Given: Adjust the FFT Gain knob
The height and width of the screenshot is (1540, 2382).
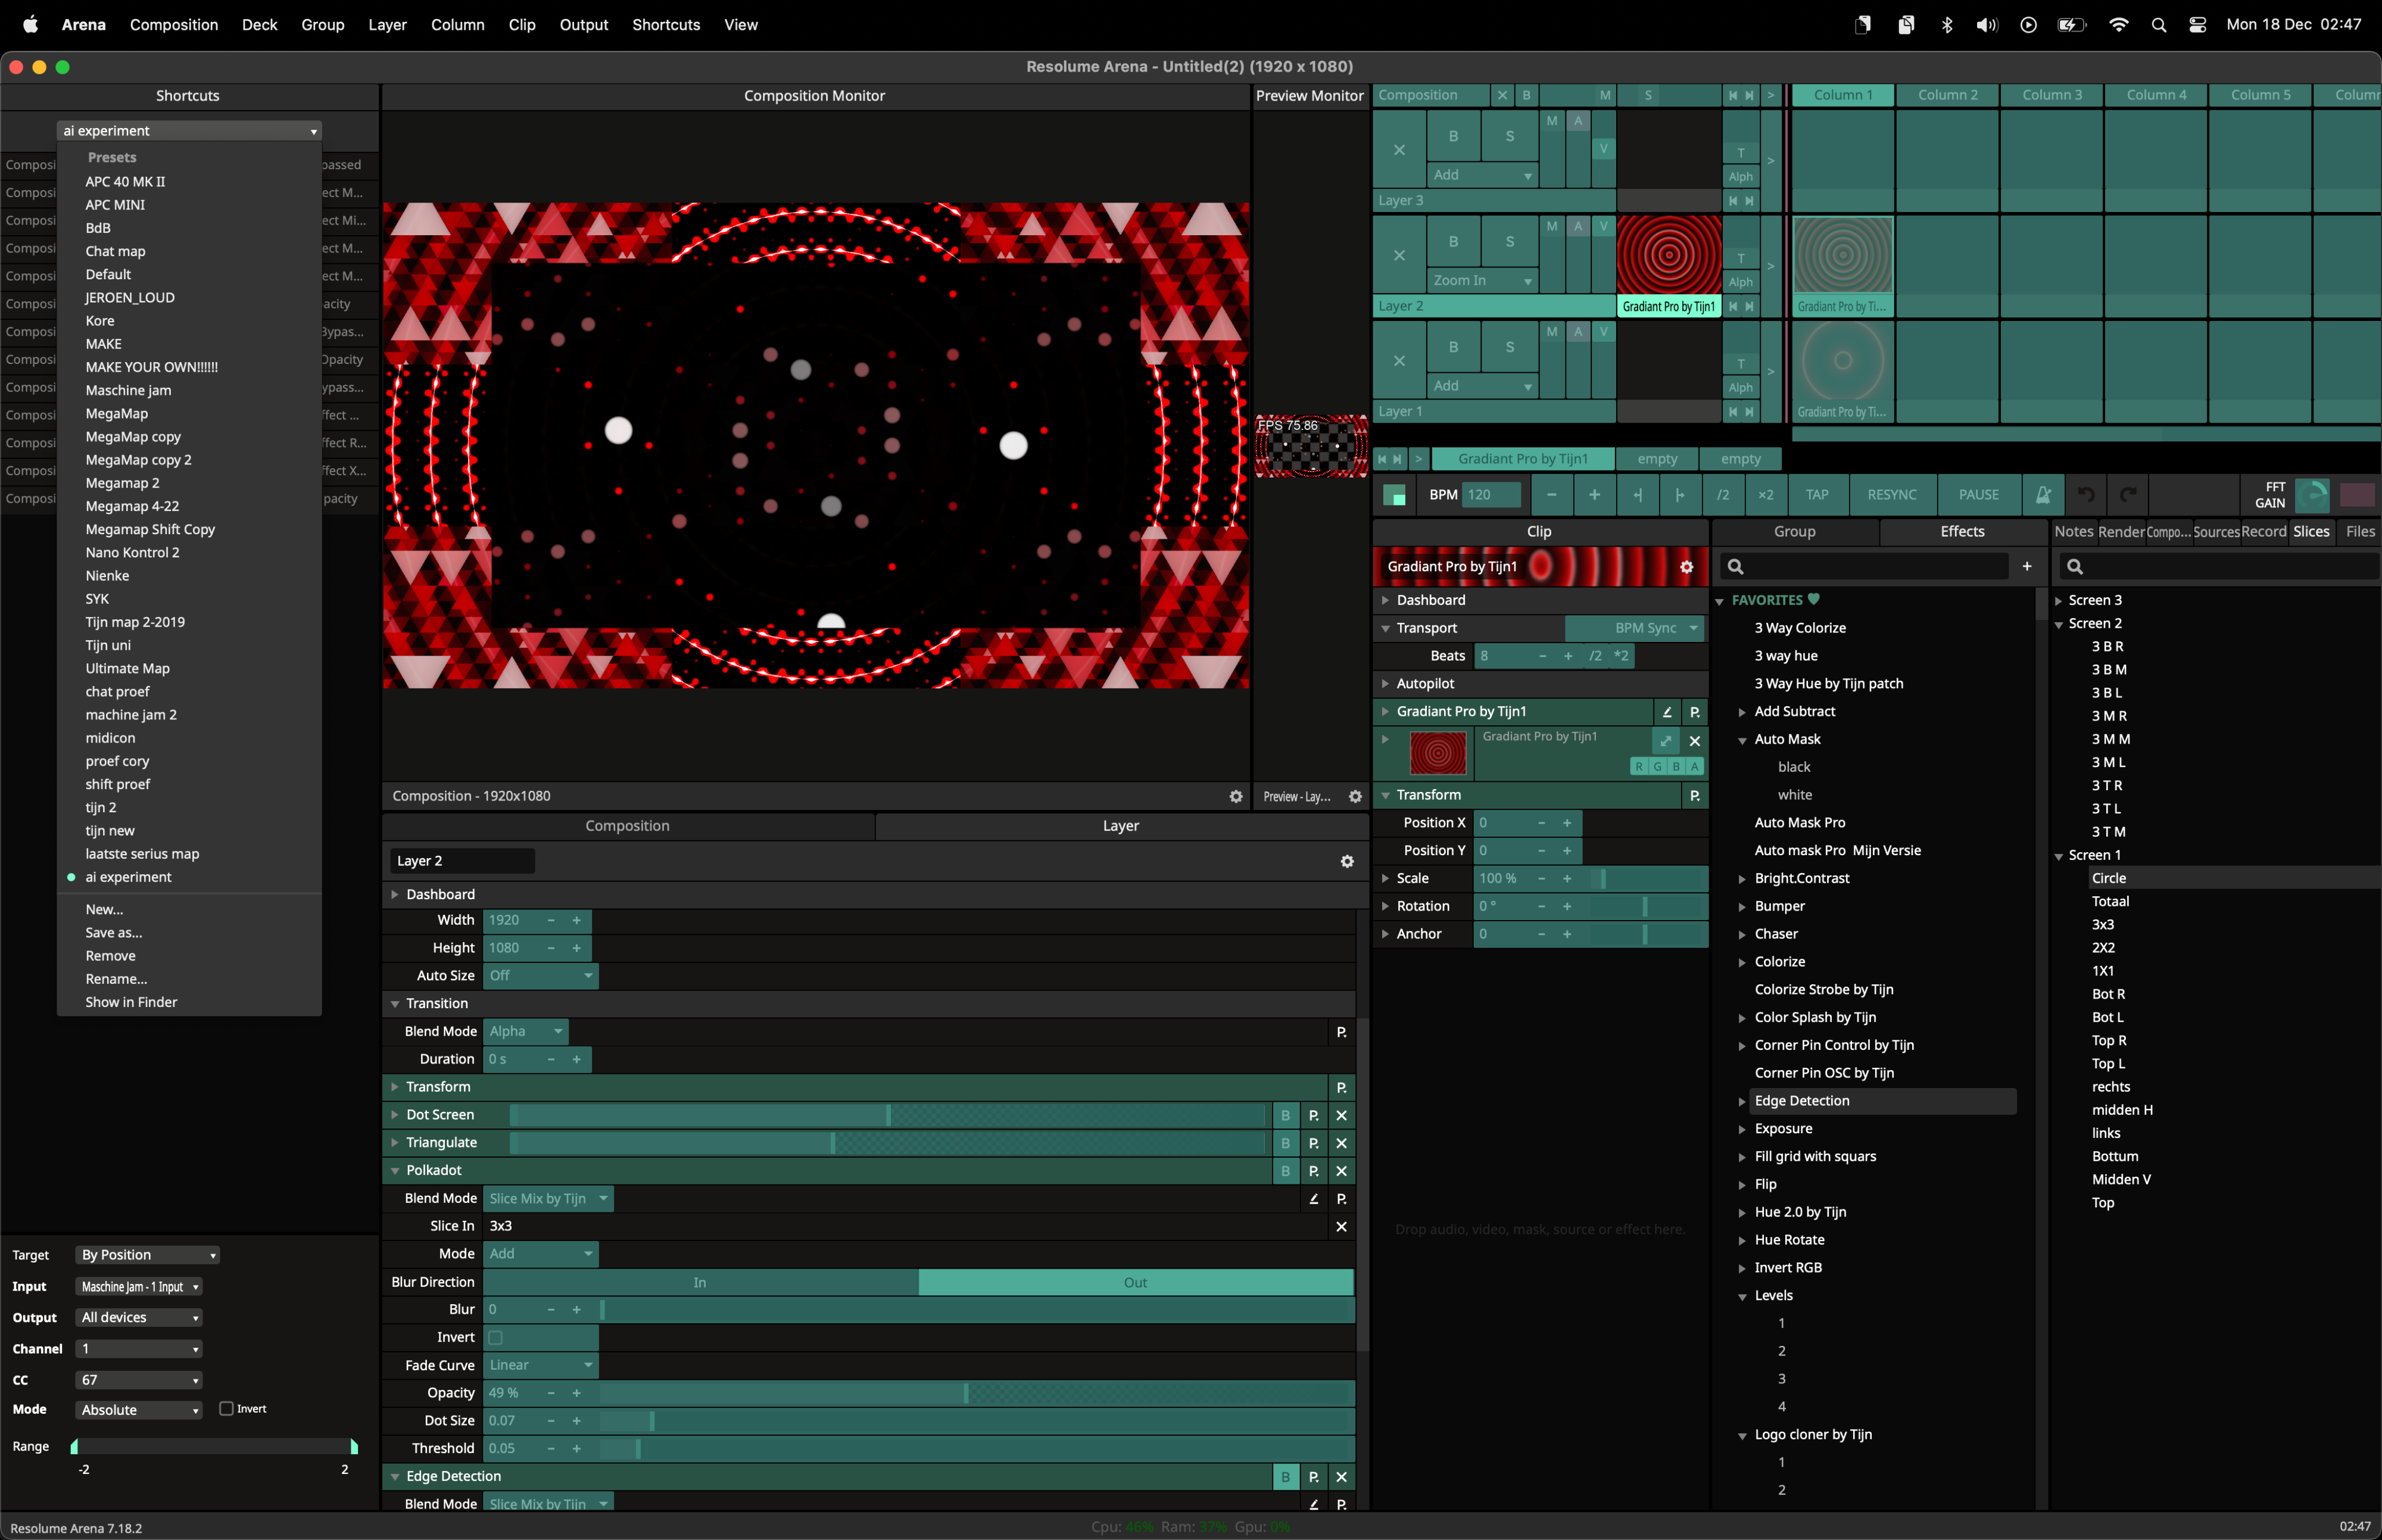Looking at the screenshot, I should [2311, 494].
